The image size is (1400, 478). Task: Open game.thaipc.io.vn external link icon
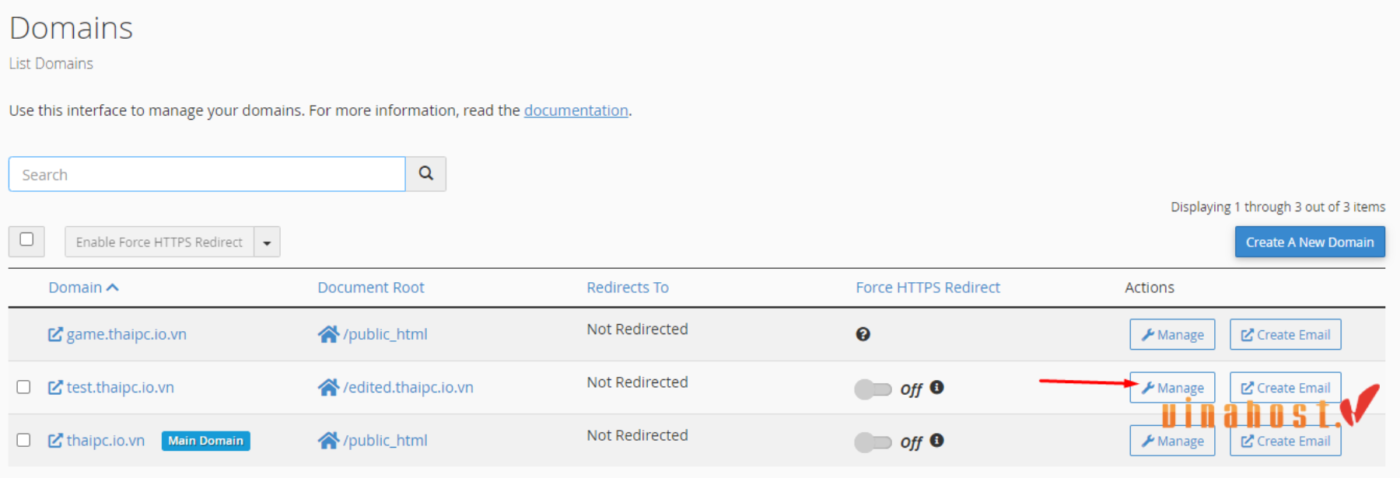point(56,334)
